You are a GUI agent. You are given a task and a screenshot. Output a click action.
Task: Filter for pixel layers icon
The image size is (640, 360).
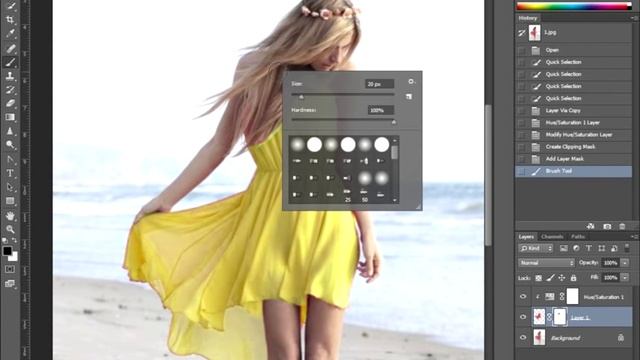[564, 248]
